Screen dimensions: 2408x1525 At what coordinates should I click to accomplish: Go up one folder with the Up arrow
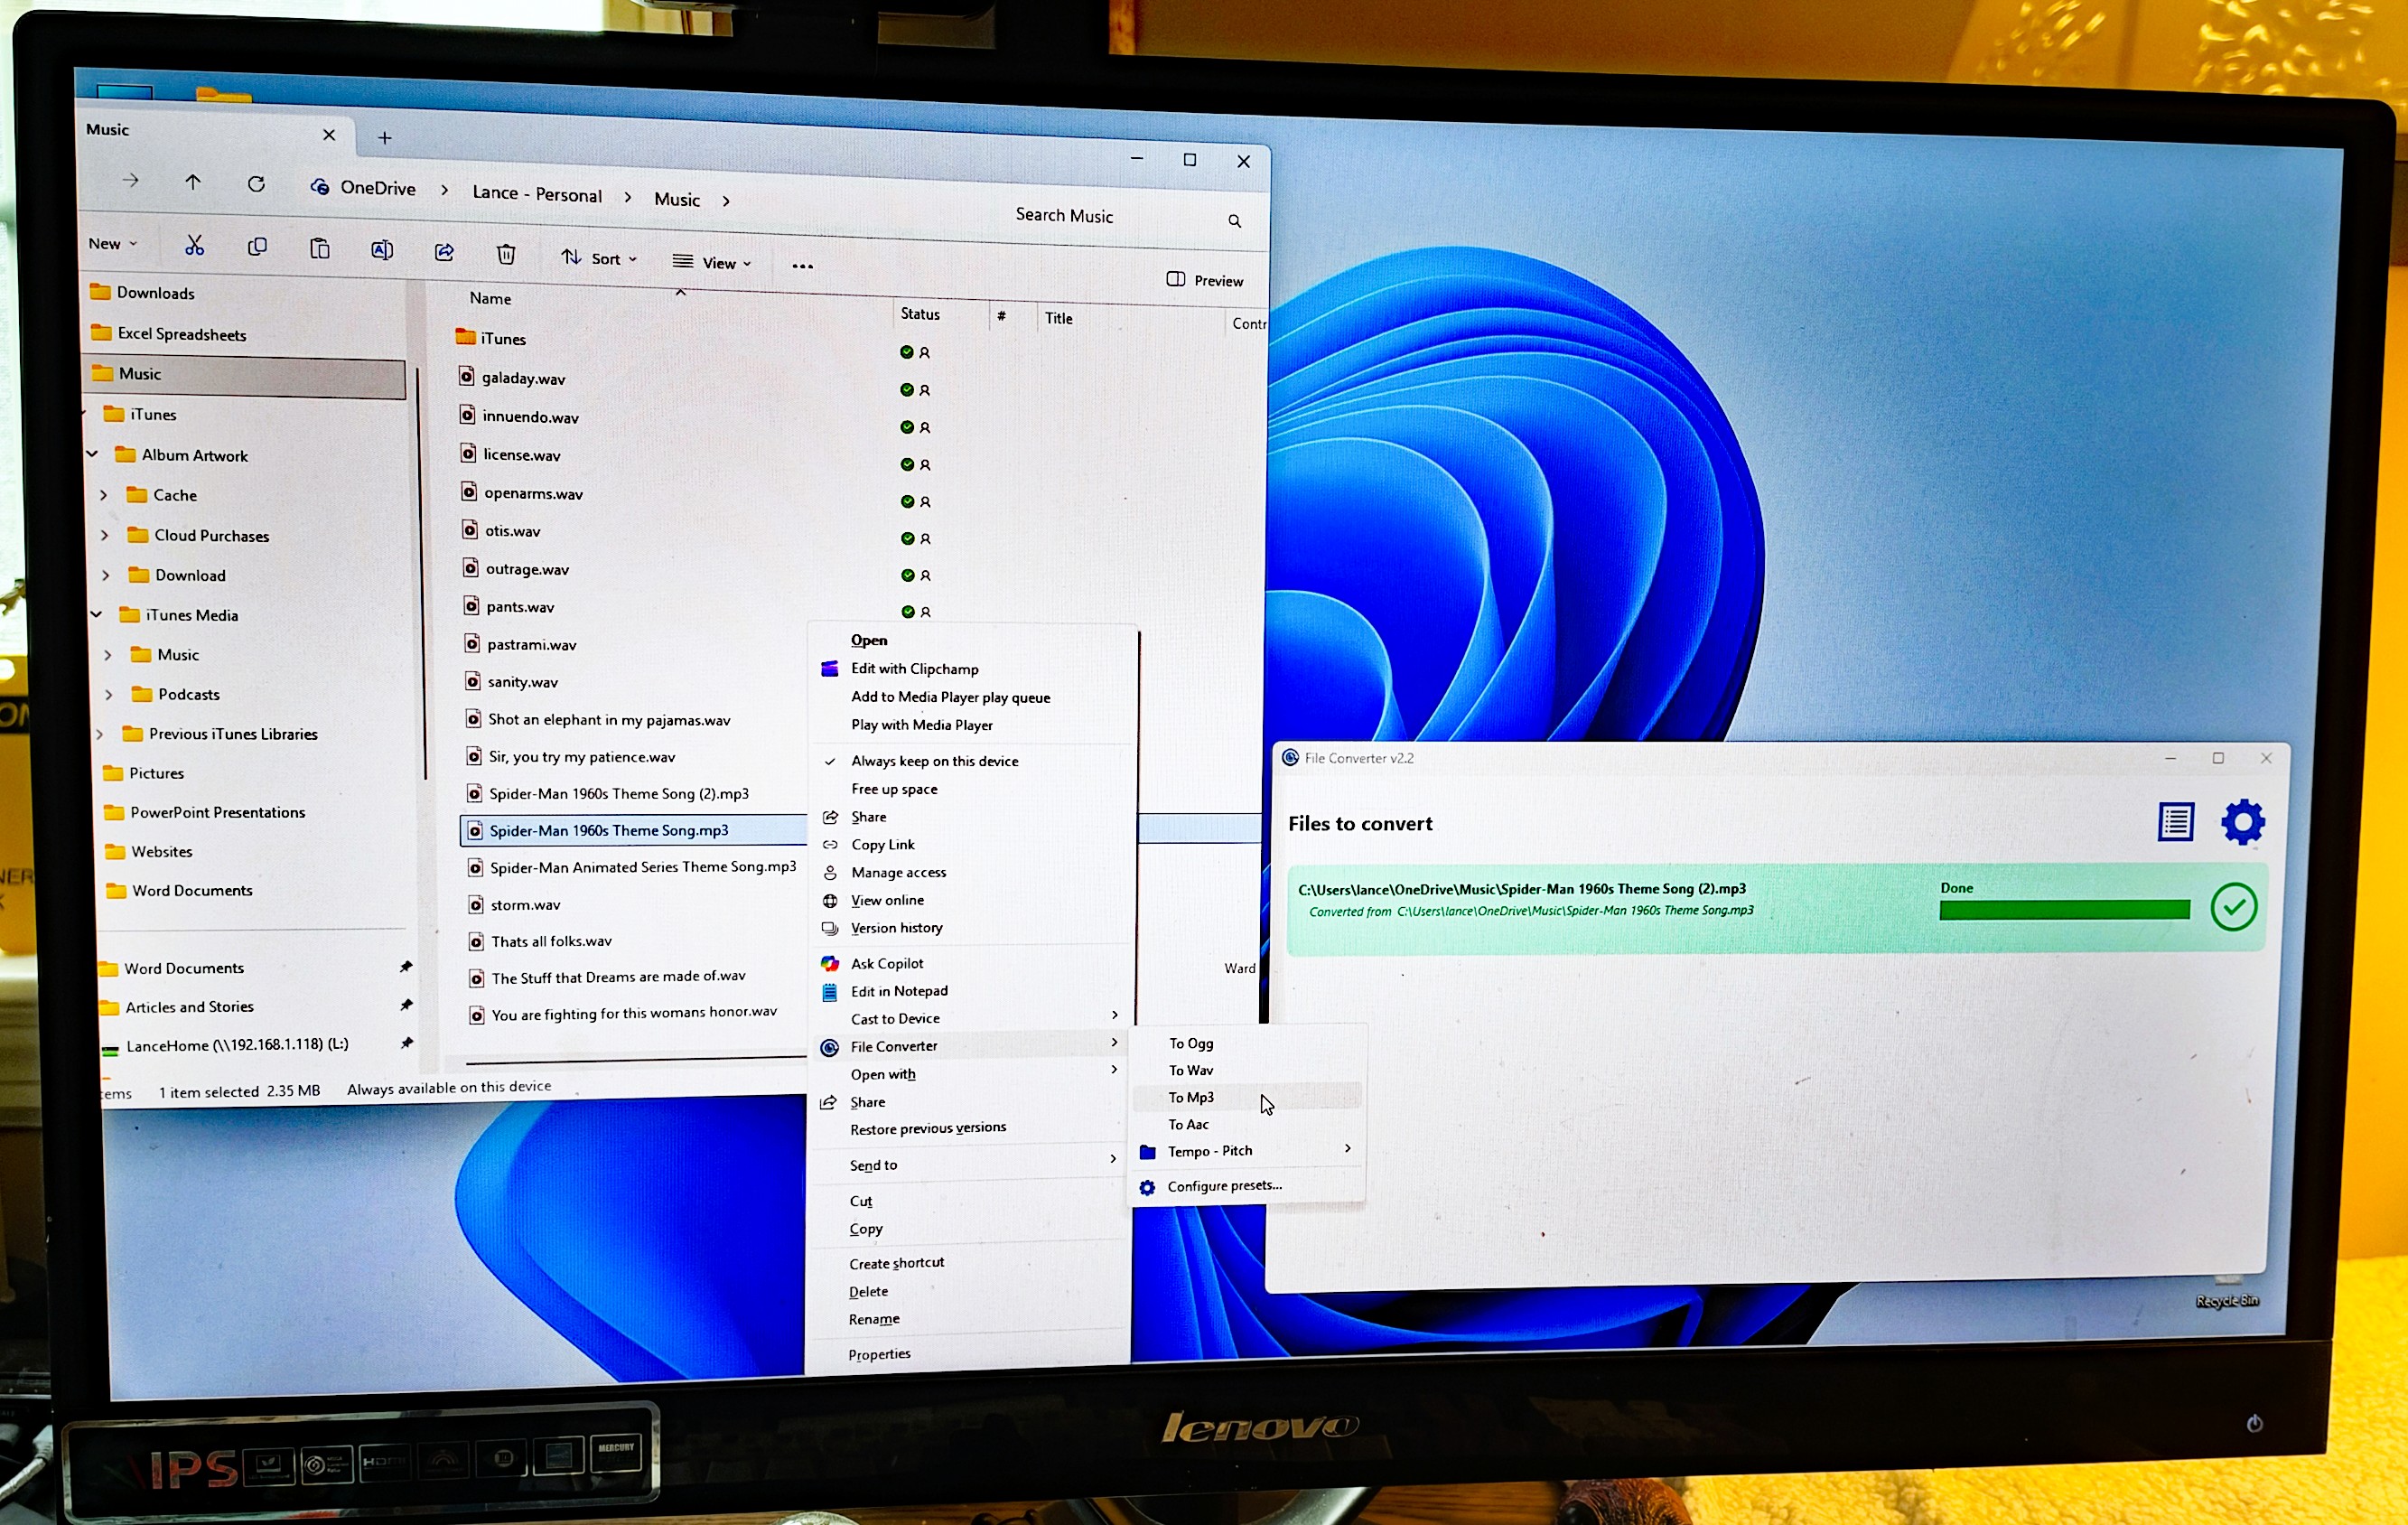[193, 182]
